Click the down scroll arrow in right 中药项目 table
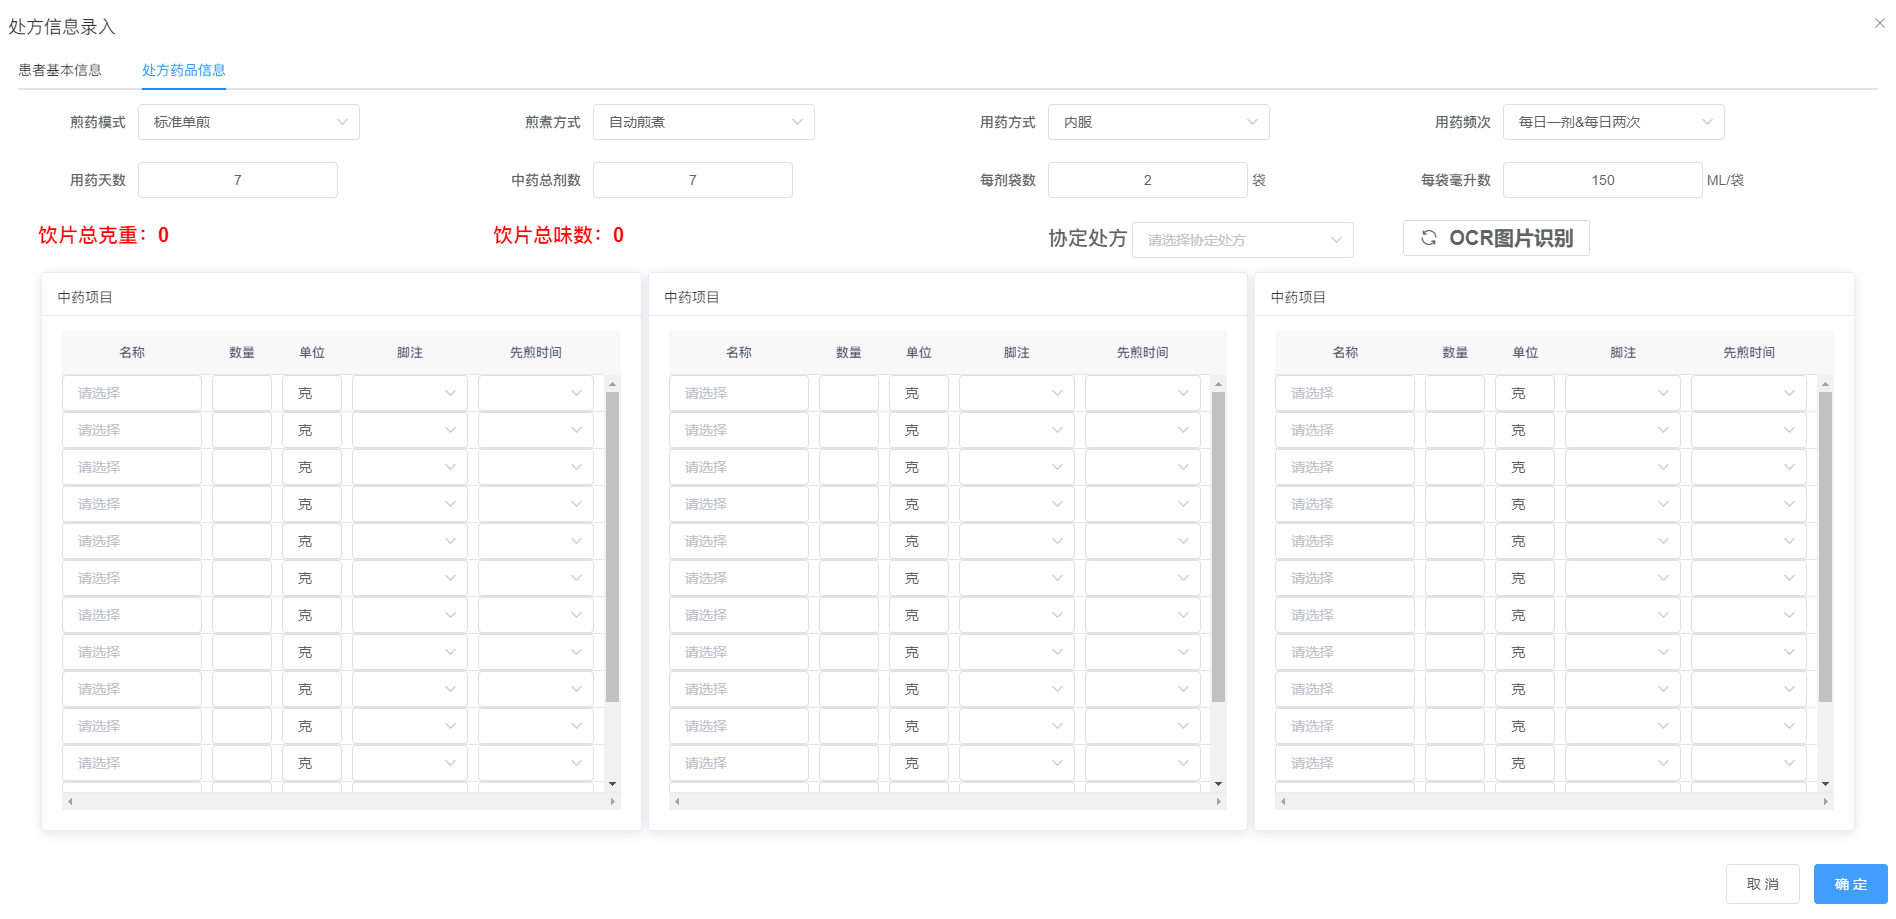 click(1825, 784)
